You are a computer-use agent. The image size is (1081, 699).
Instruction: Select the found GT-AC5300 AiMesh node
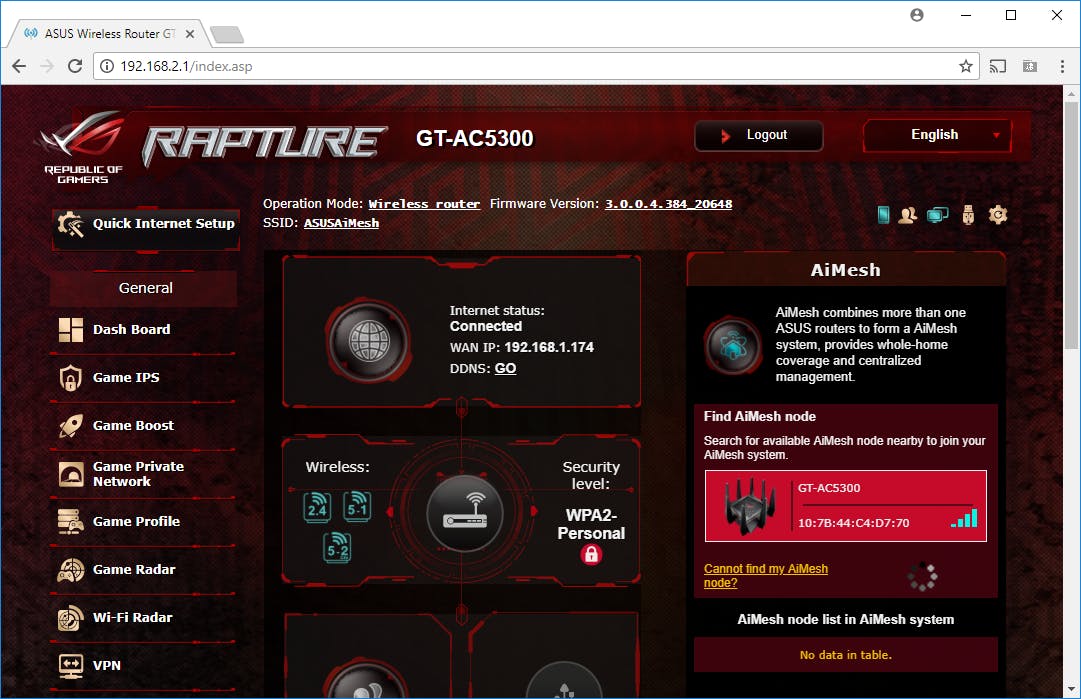[x=845, y=506]
